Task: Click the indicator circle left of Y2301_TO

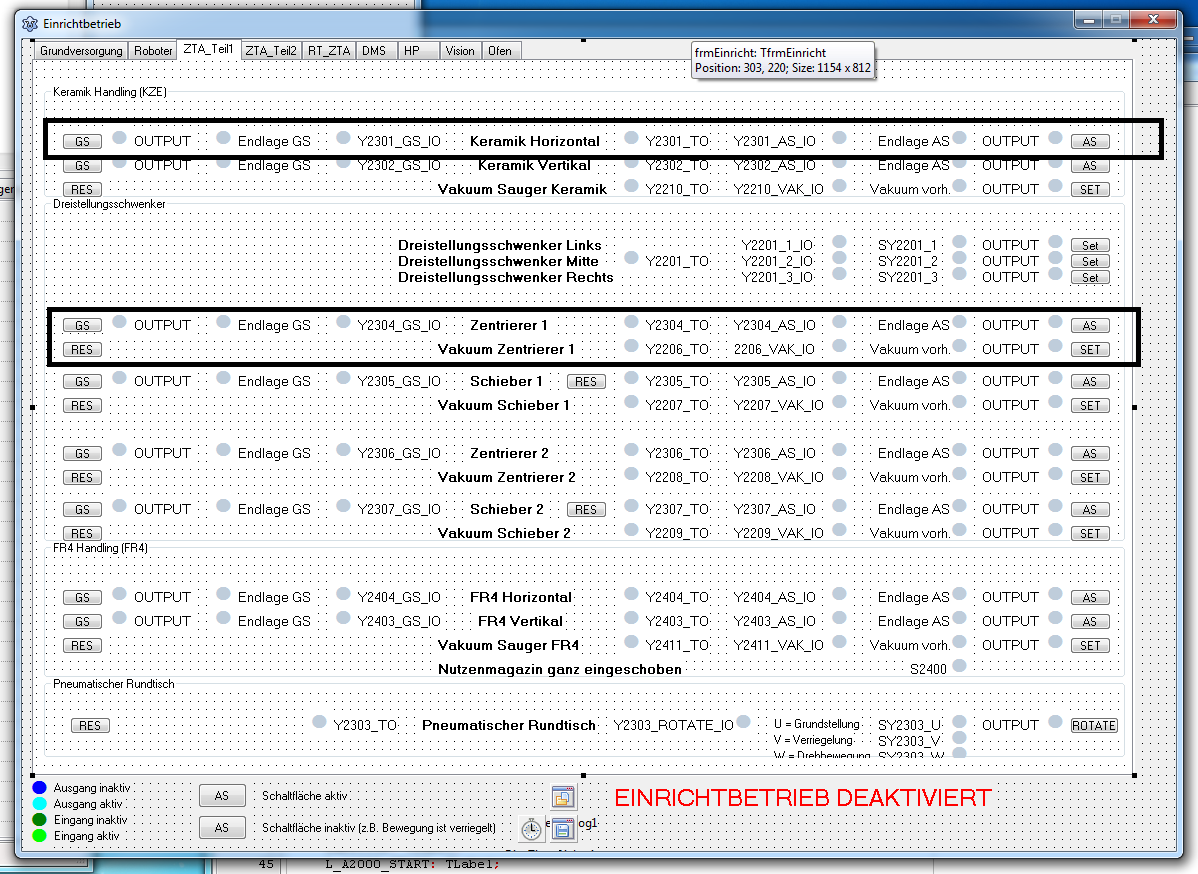Action: (x=630, y=138)
